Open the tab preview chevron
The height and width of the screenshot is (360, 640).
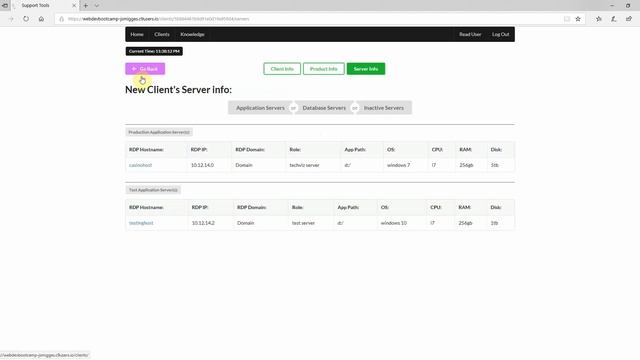point(97,6)
